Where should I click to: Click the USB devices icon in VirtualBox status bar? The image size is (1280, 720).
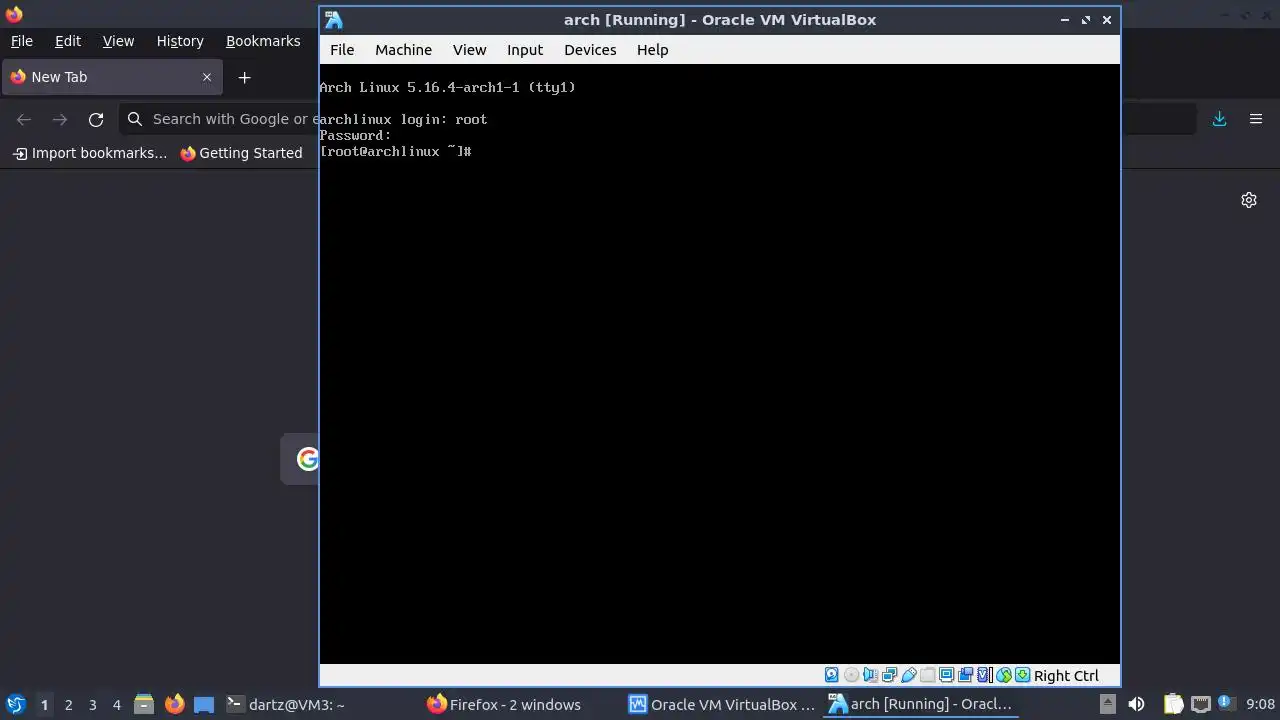click(908, 675)
